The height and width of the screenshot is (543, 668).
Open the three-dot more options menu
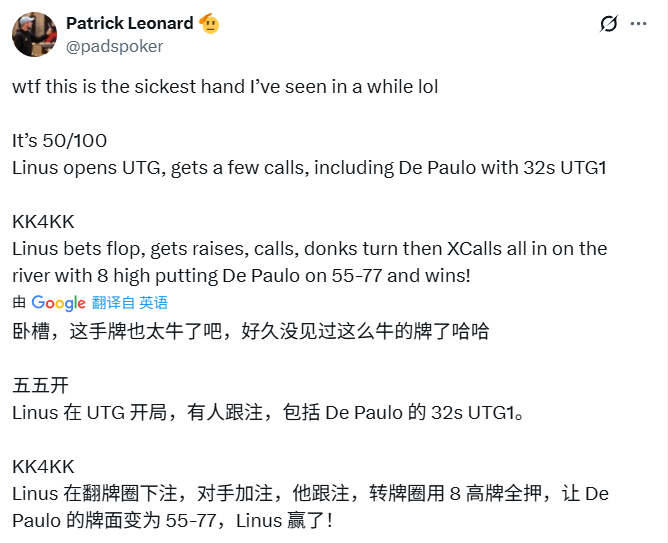click(x=637, y=23)
